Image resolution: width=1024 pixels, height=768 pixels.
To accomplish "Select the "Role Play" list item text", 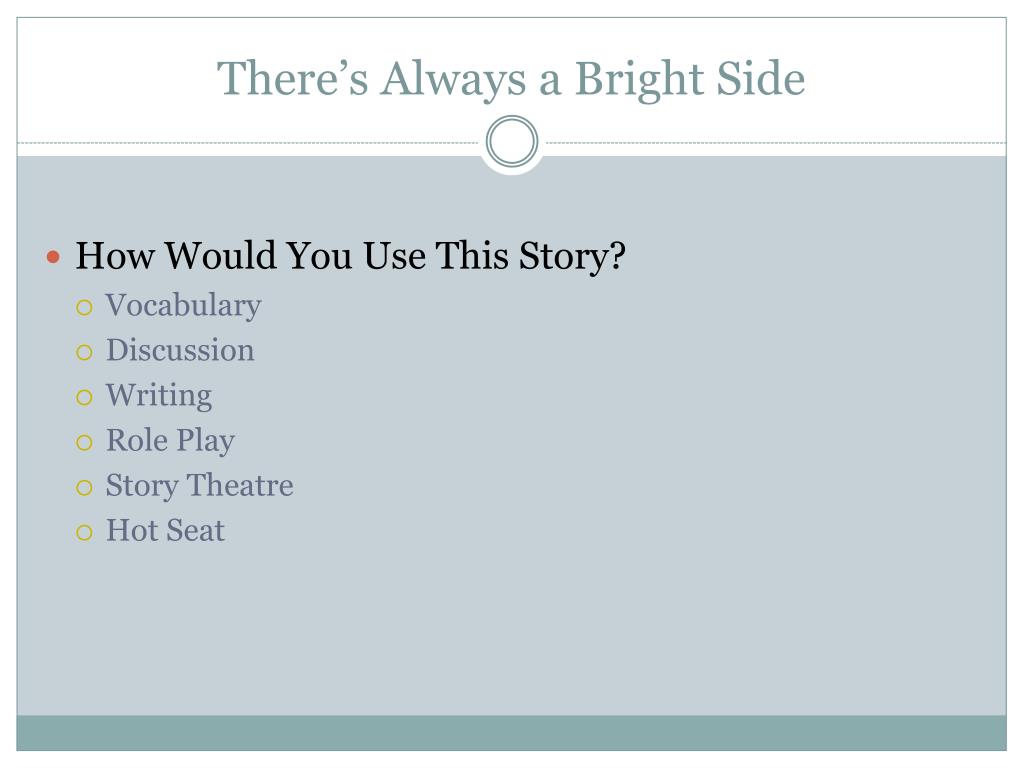I will pos(170,441).
